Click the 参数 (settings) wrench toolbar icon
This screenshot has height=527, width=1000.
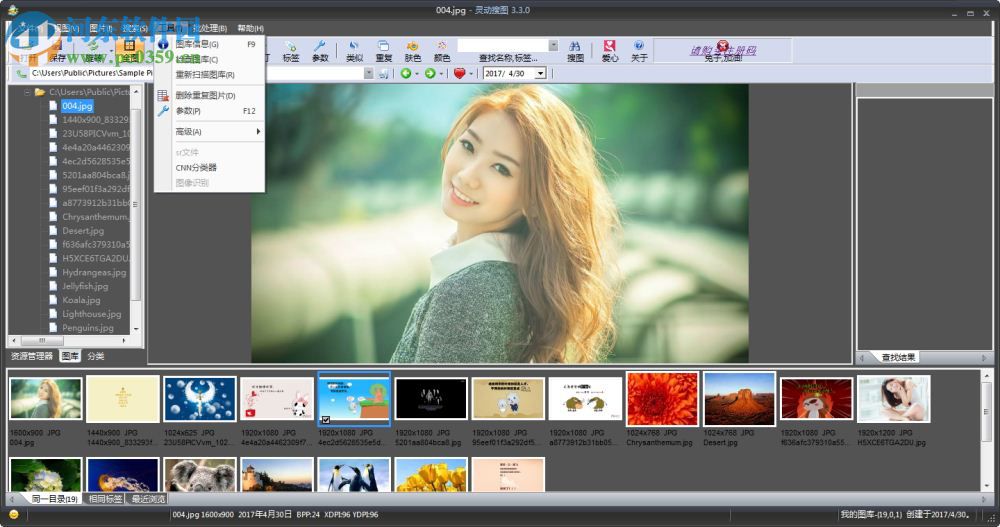point(320,50)
